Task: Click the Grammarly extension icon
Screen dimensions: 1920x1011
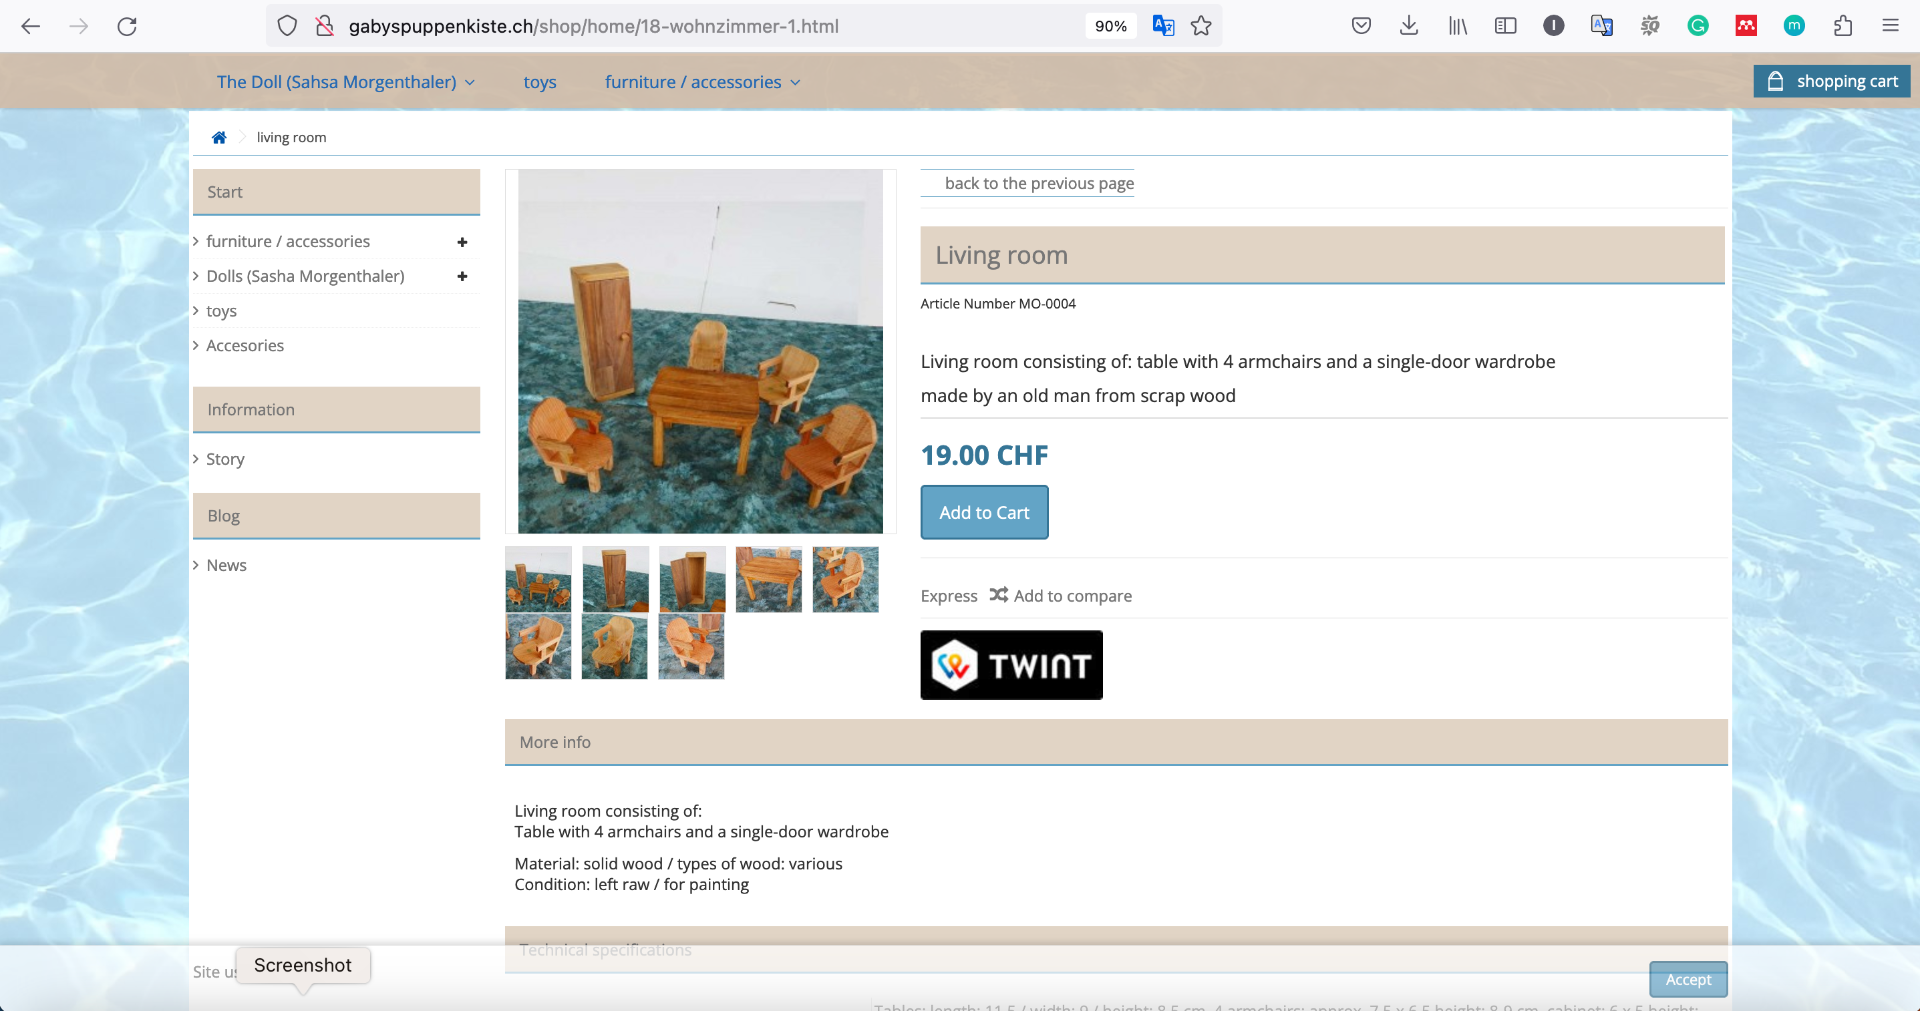Action: point(1698,26)
